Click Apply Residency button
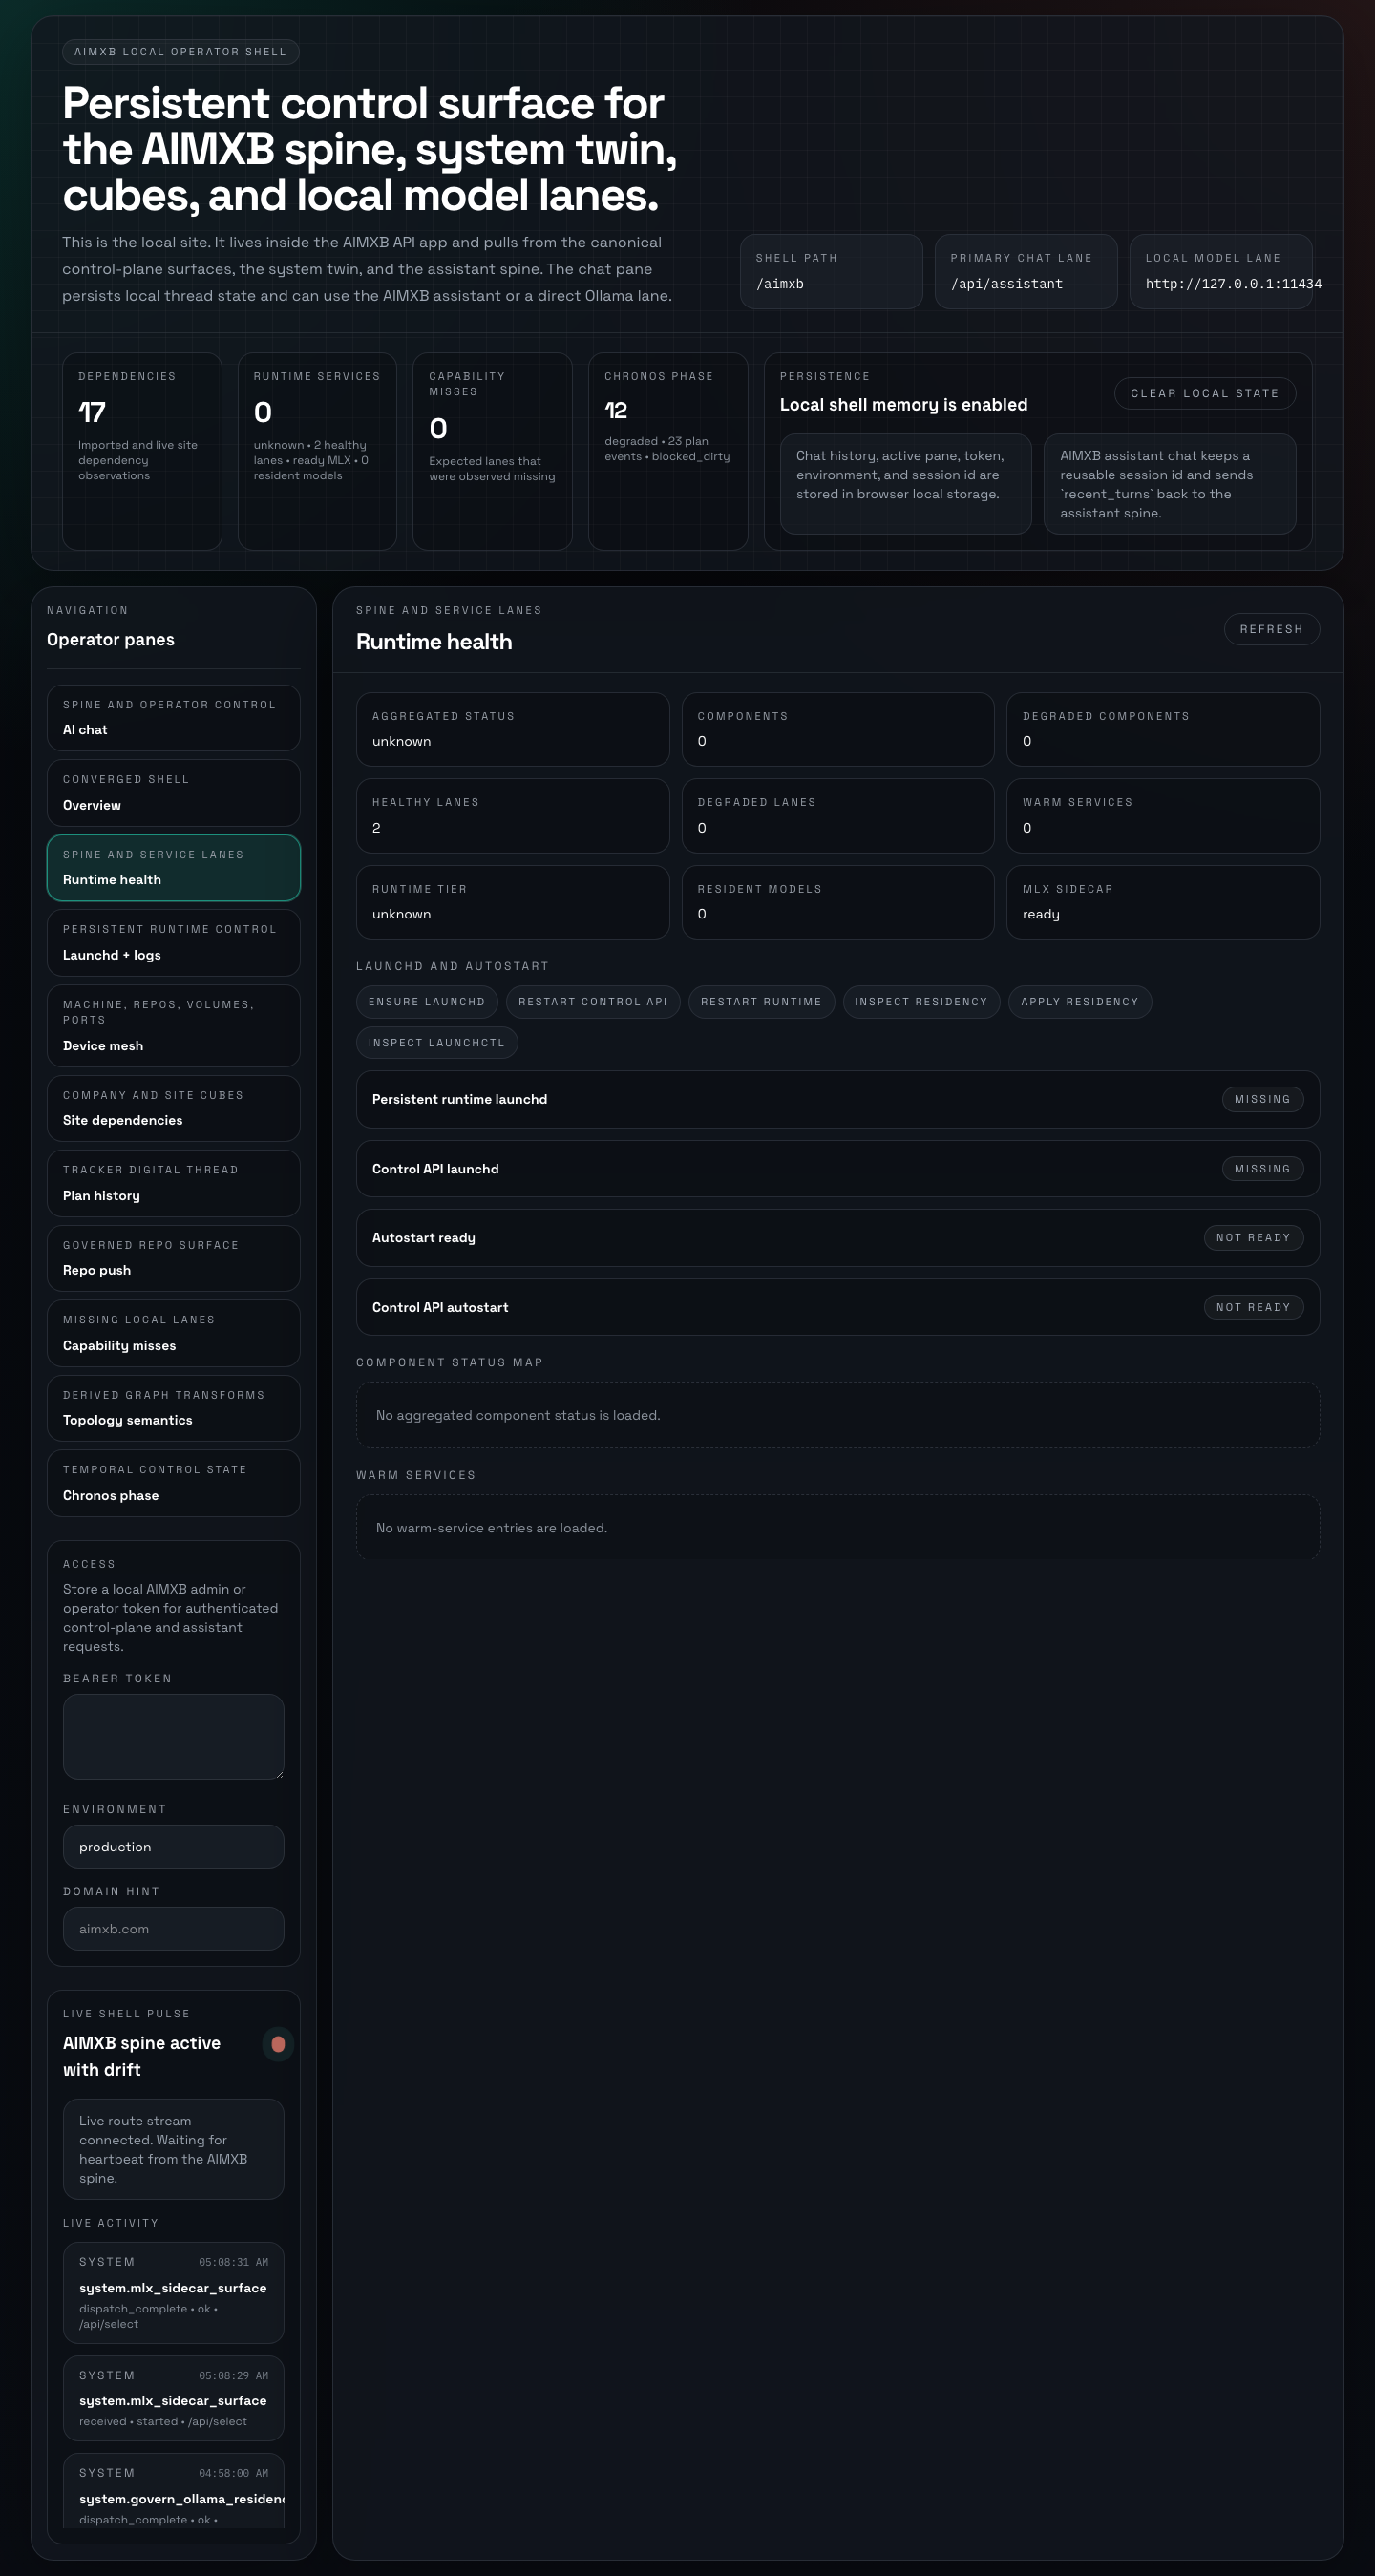The height and width of the screenshot is (2576, 1375). pos(1080,1002)
